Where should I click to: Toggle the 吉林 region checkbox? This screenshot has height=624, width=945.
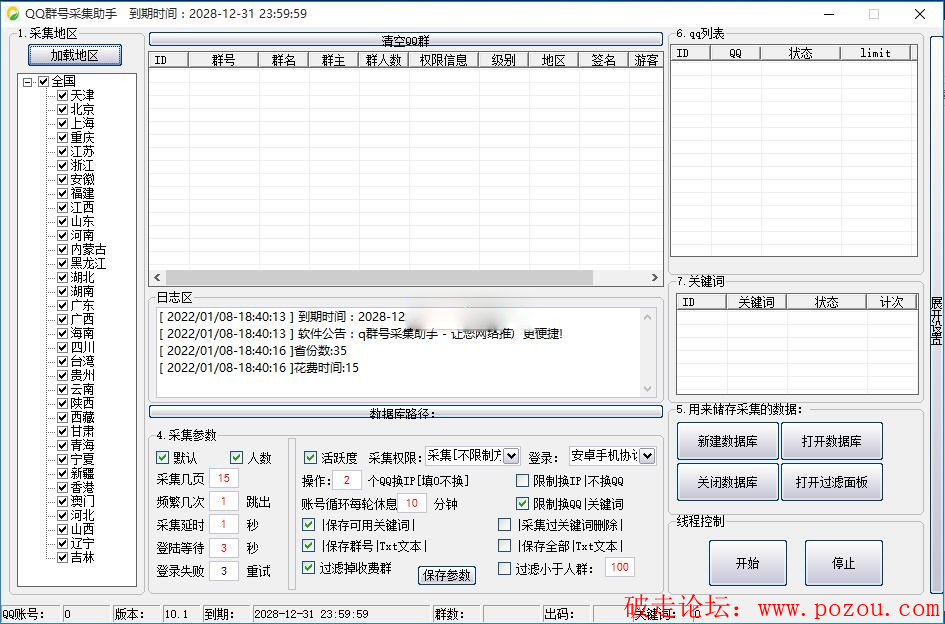pyautogui.click(x=62, y=557)
